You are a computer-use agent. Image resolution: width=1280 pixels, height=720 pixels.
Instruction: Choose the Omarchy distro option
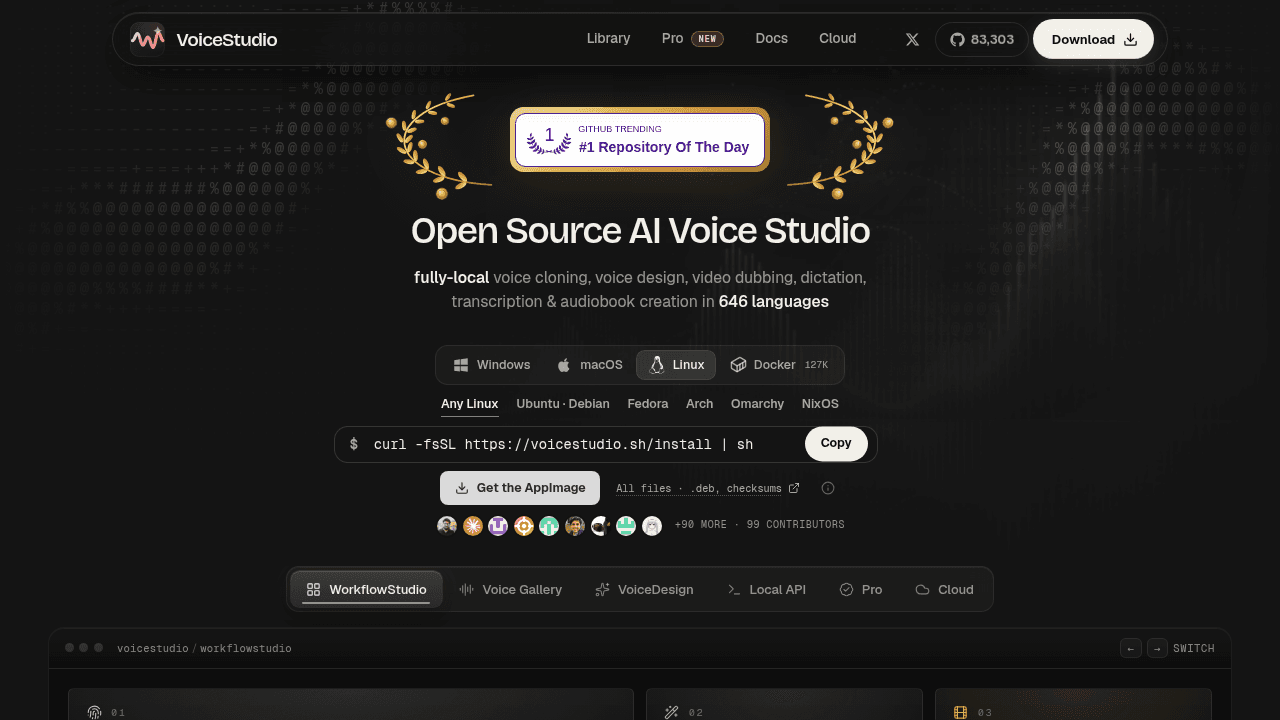click(x=757, y=404)
